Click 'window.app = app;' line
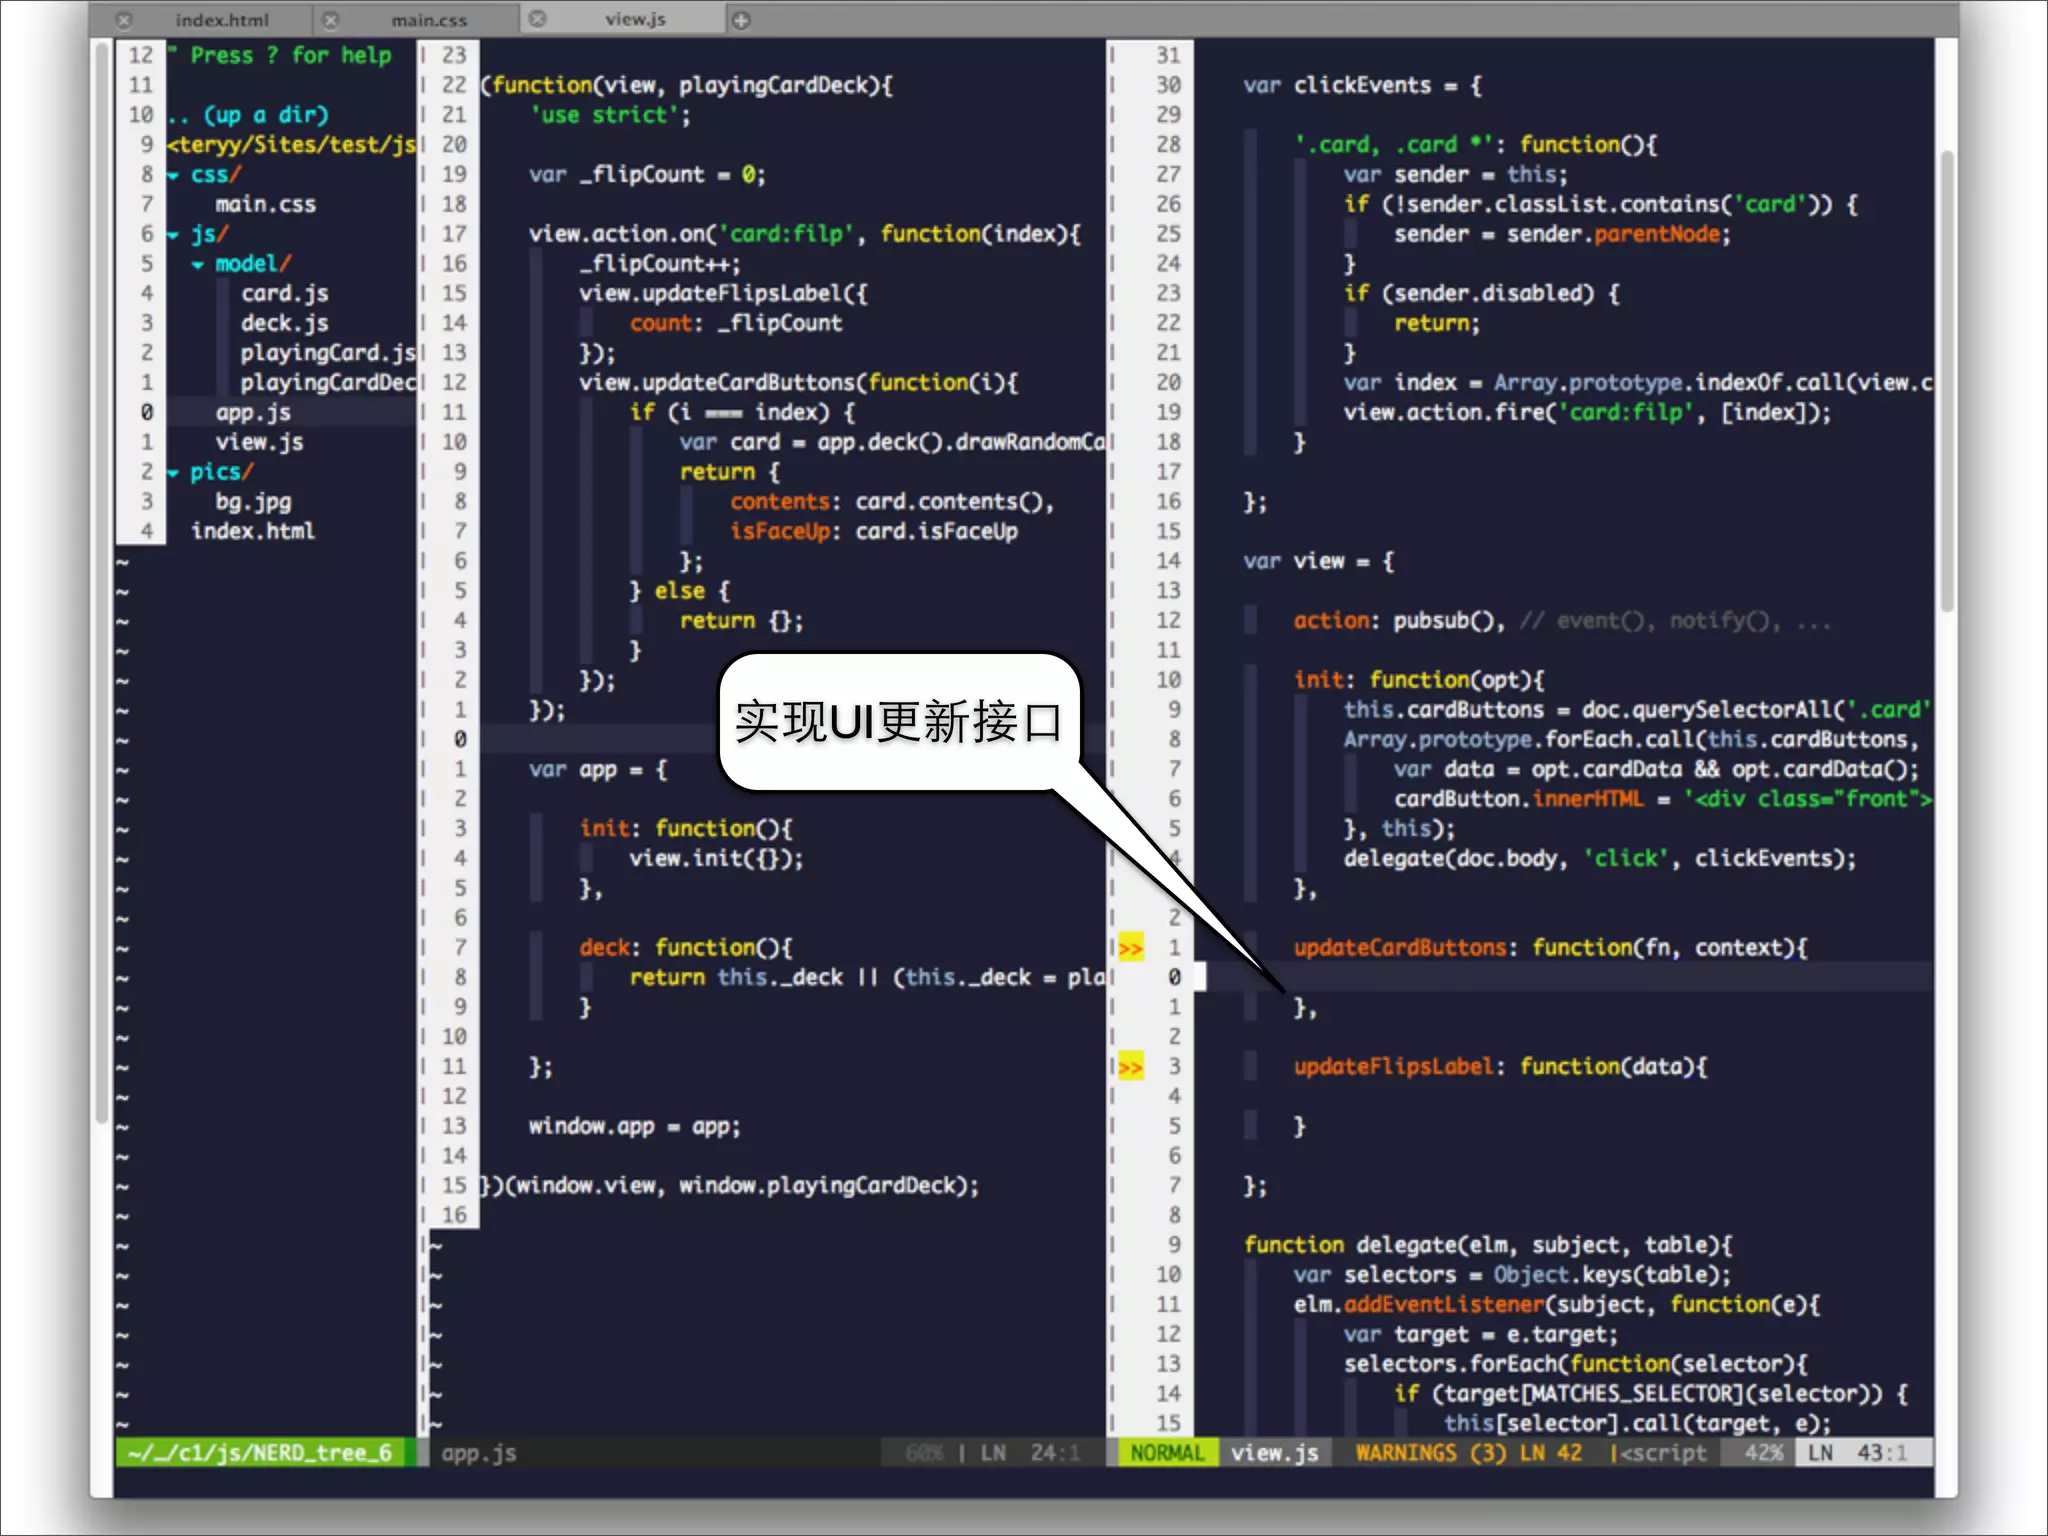The width and height of the screenshot is (2048, 1536). click(x=635, y=1126)
